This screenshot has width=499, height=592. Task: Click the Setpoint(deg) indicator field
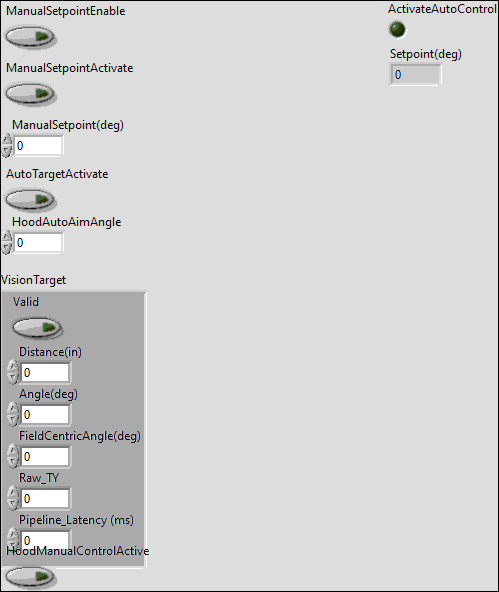[x=415, y=74]
